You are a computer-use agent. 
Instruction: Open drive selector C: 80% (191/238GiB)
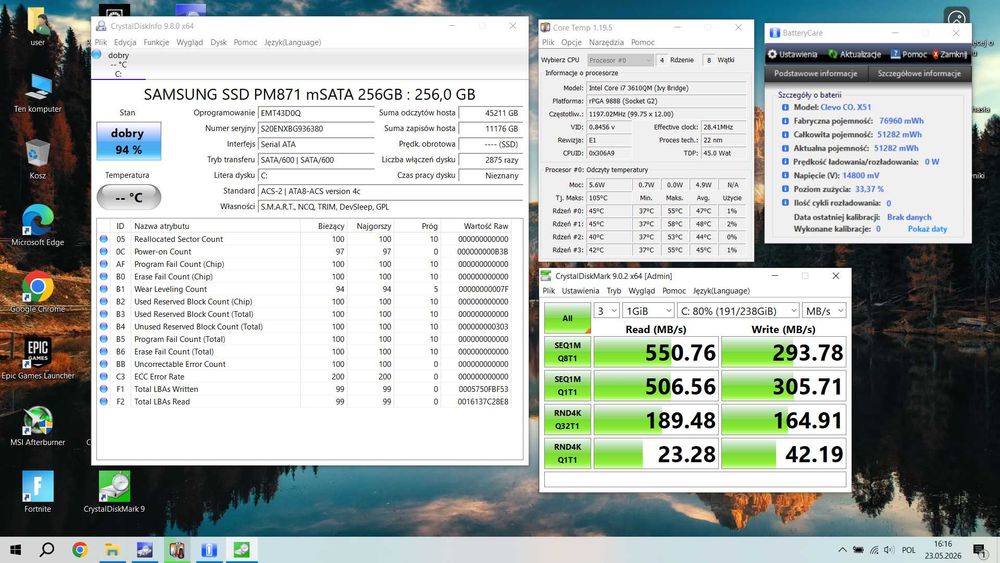[x=738, y=311]
